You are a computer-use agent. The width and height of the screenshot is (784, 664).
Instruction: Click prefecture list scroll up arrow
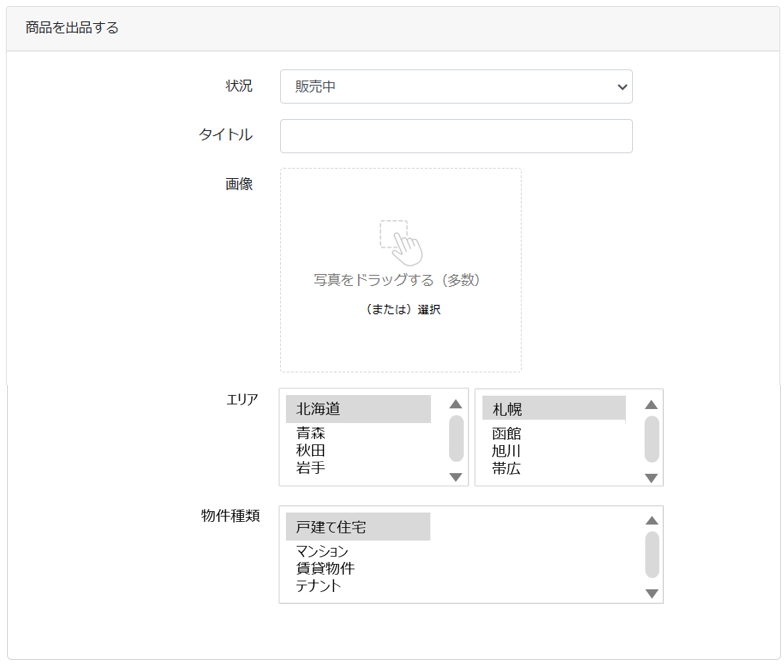tap(456, 404)
